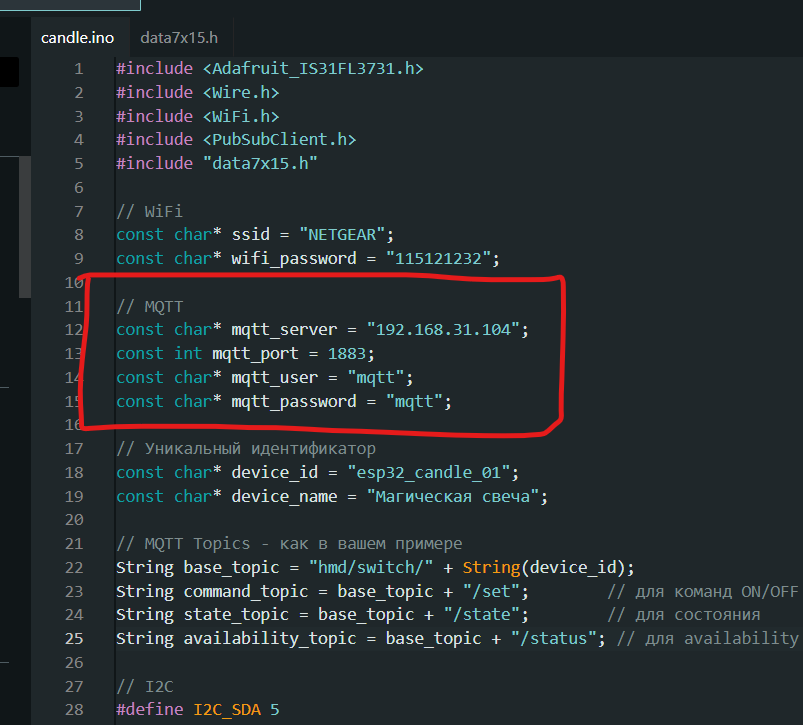The height and width of the screenshot is (725, 803).
Task: Open the data7x15.h tab
Action: click(x=179, y=39)
